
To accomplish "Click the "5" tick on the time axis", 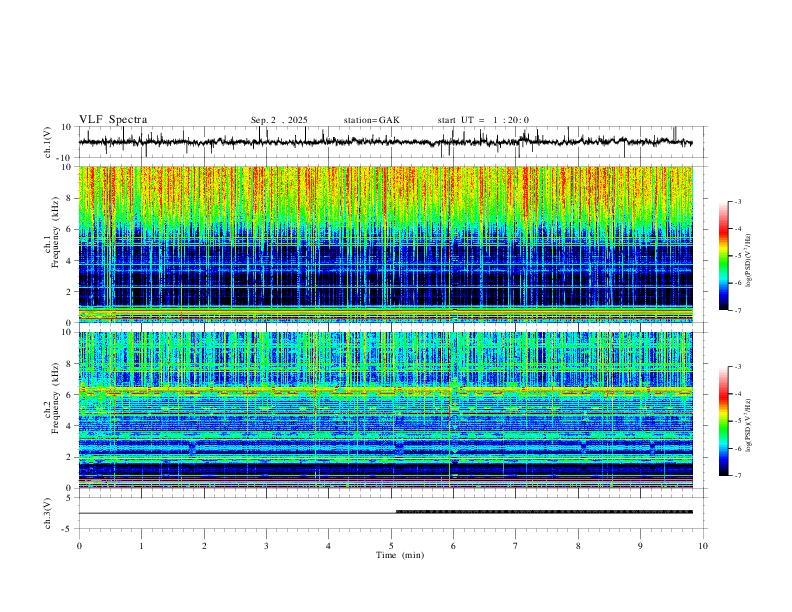I will pos(391,546).
